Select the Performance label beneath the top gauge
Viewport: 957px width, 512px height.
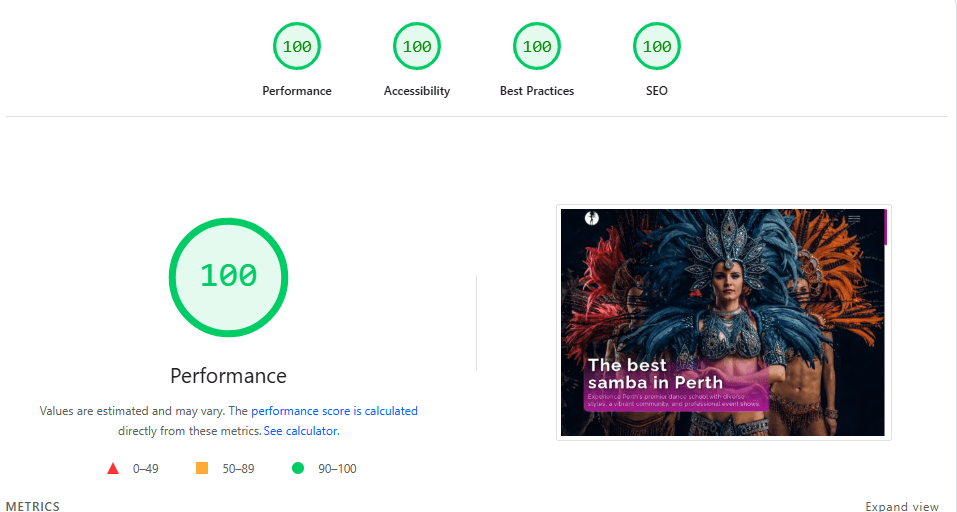[297, 91]
